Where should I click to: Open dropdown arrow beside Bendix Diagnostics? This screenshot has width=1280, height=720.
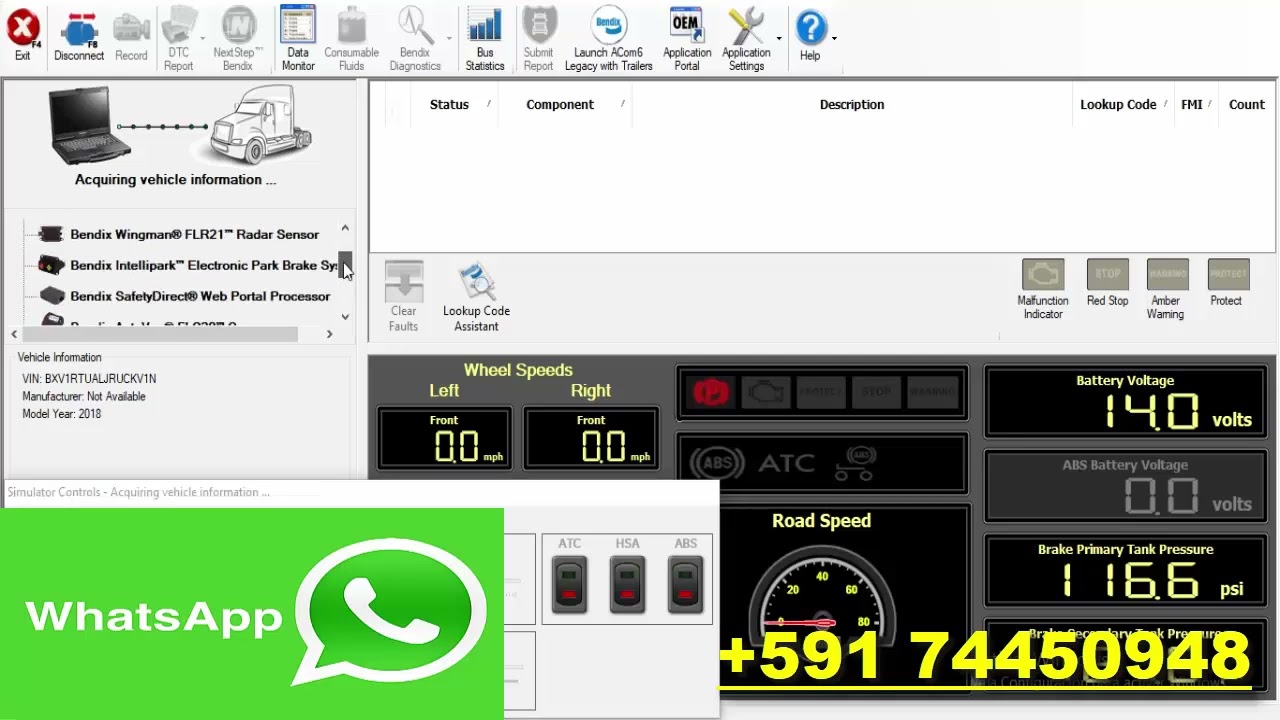tap(449, 39)
